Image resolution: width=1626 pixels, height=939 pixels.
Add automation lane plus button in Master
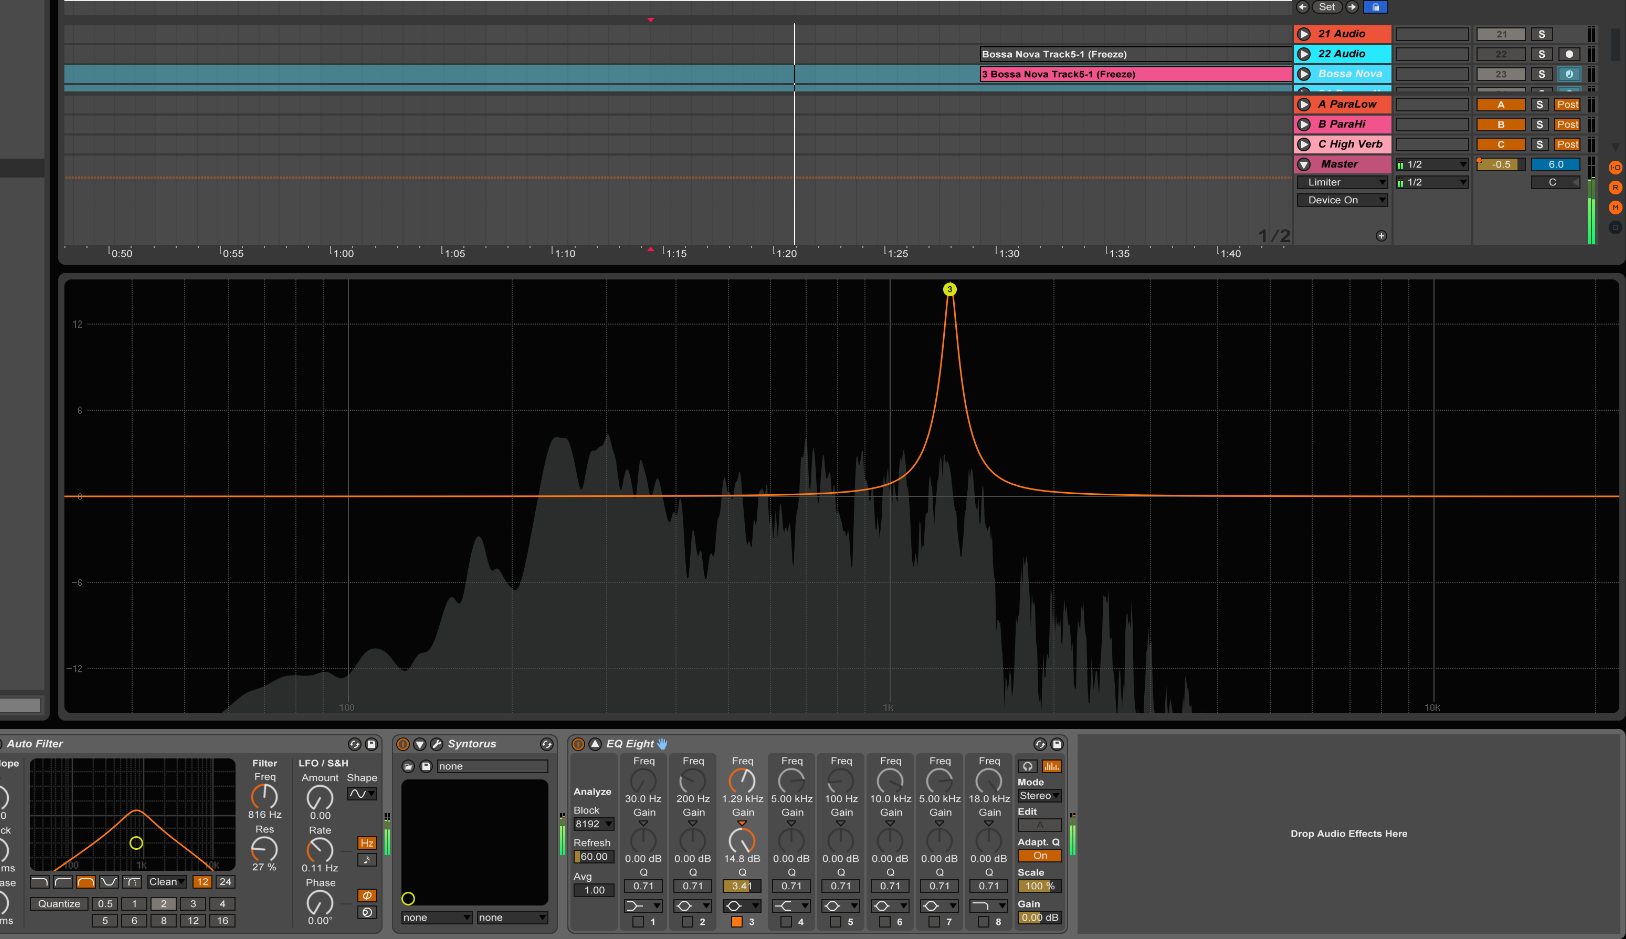(x=1381, y=236)
